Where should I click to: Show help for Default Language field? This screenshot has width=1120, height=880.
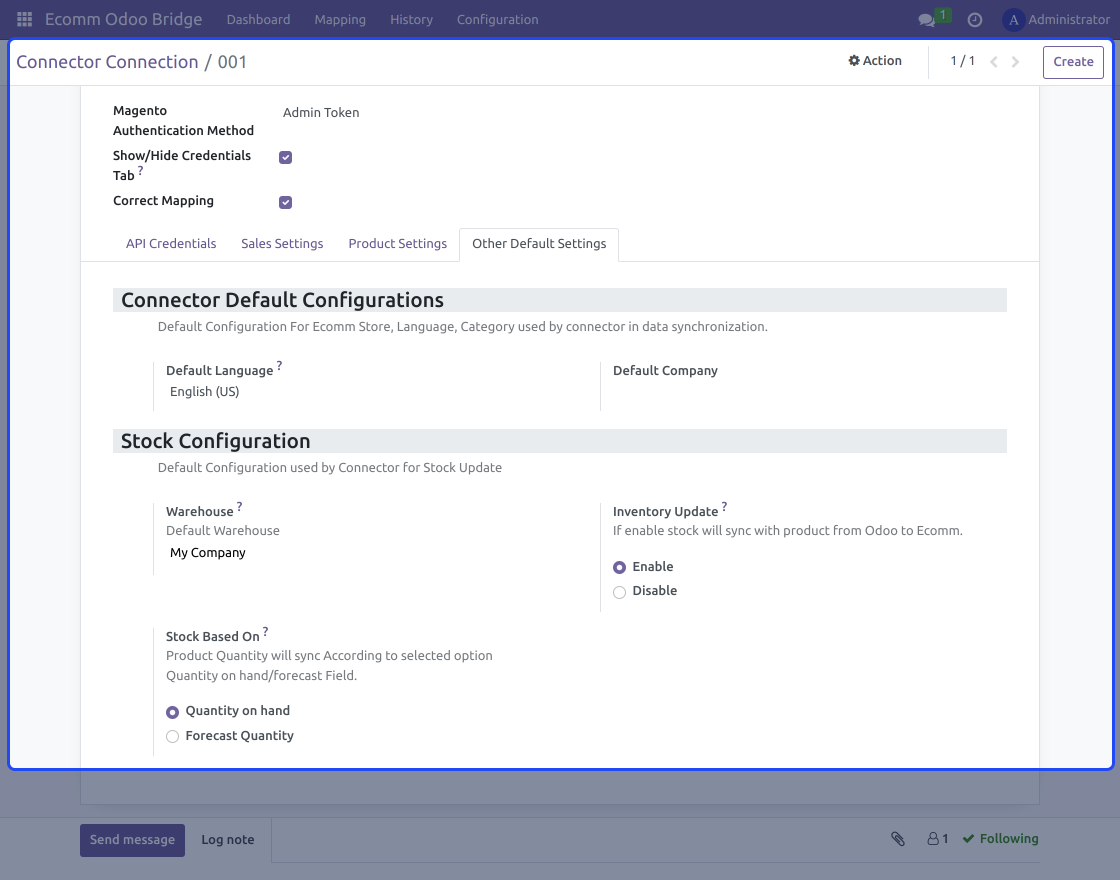click(279, 366)
